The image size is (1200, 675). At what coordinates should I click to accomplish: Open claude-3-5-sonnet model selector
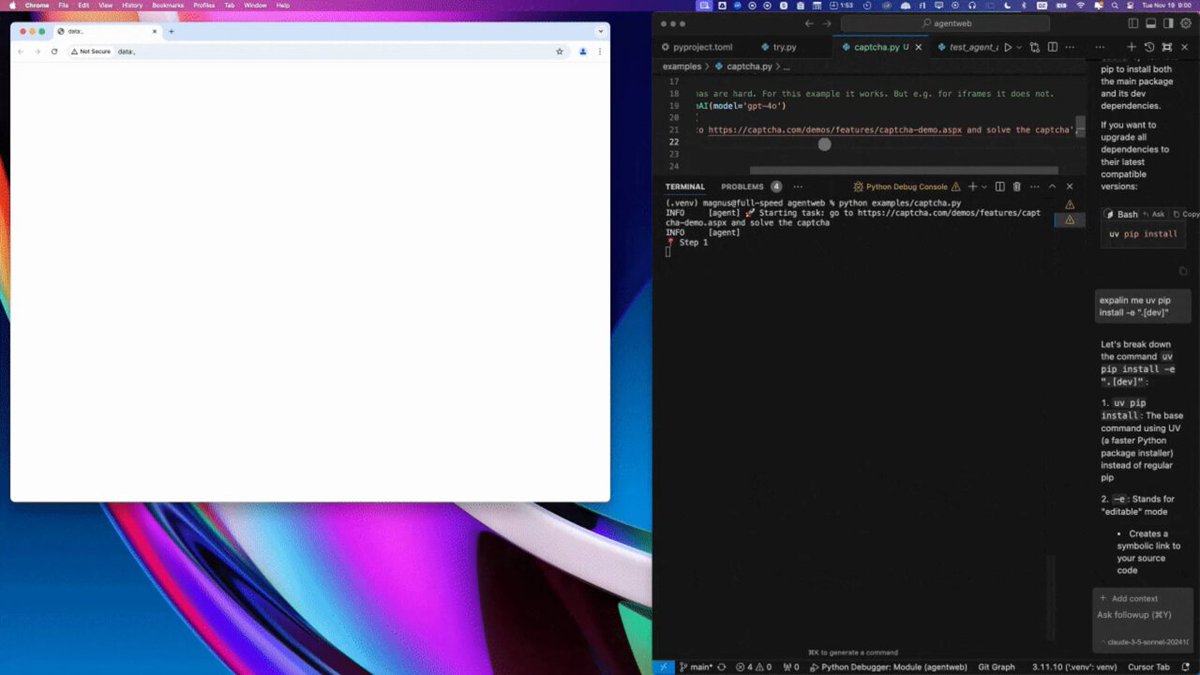coord(1145,642)
